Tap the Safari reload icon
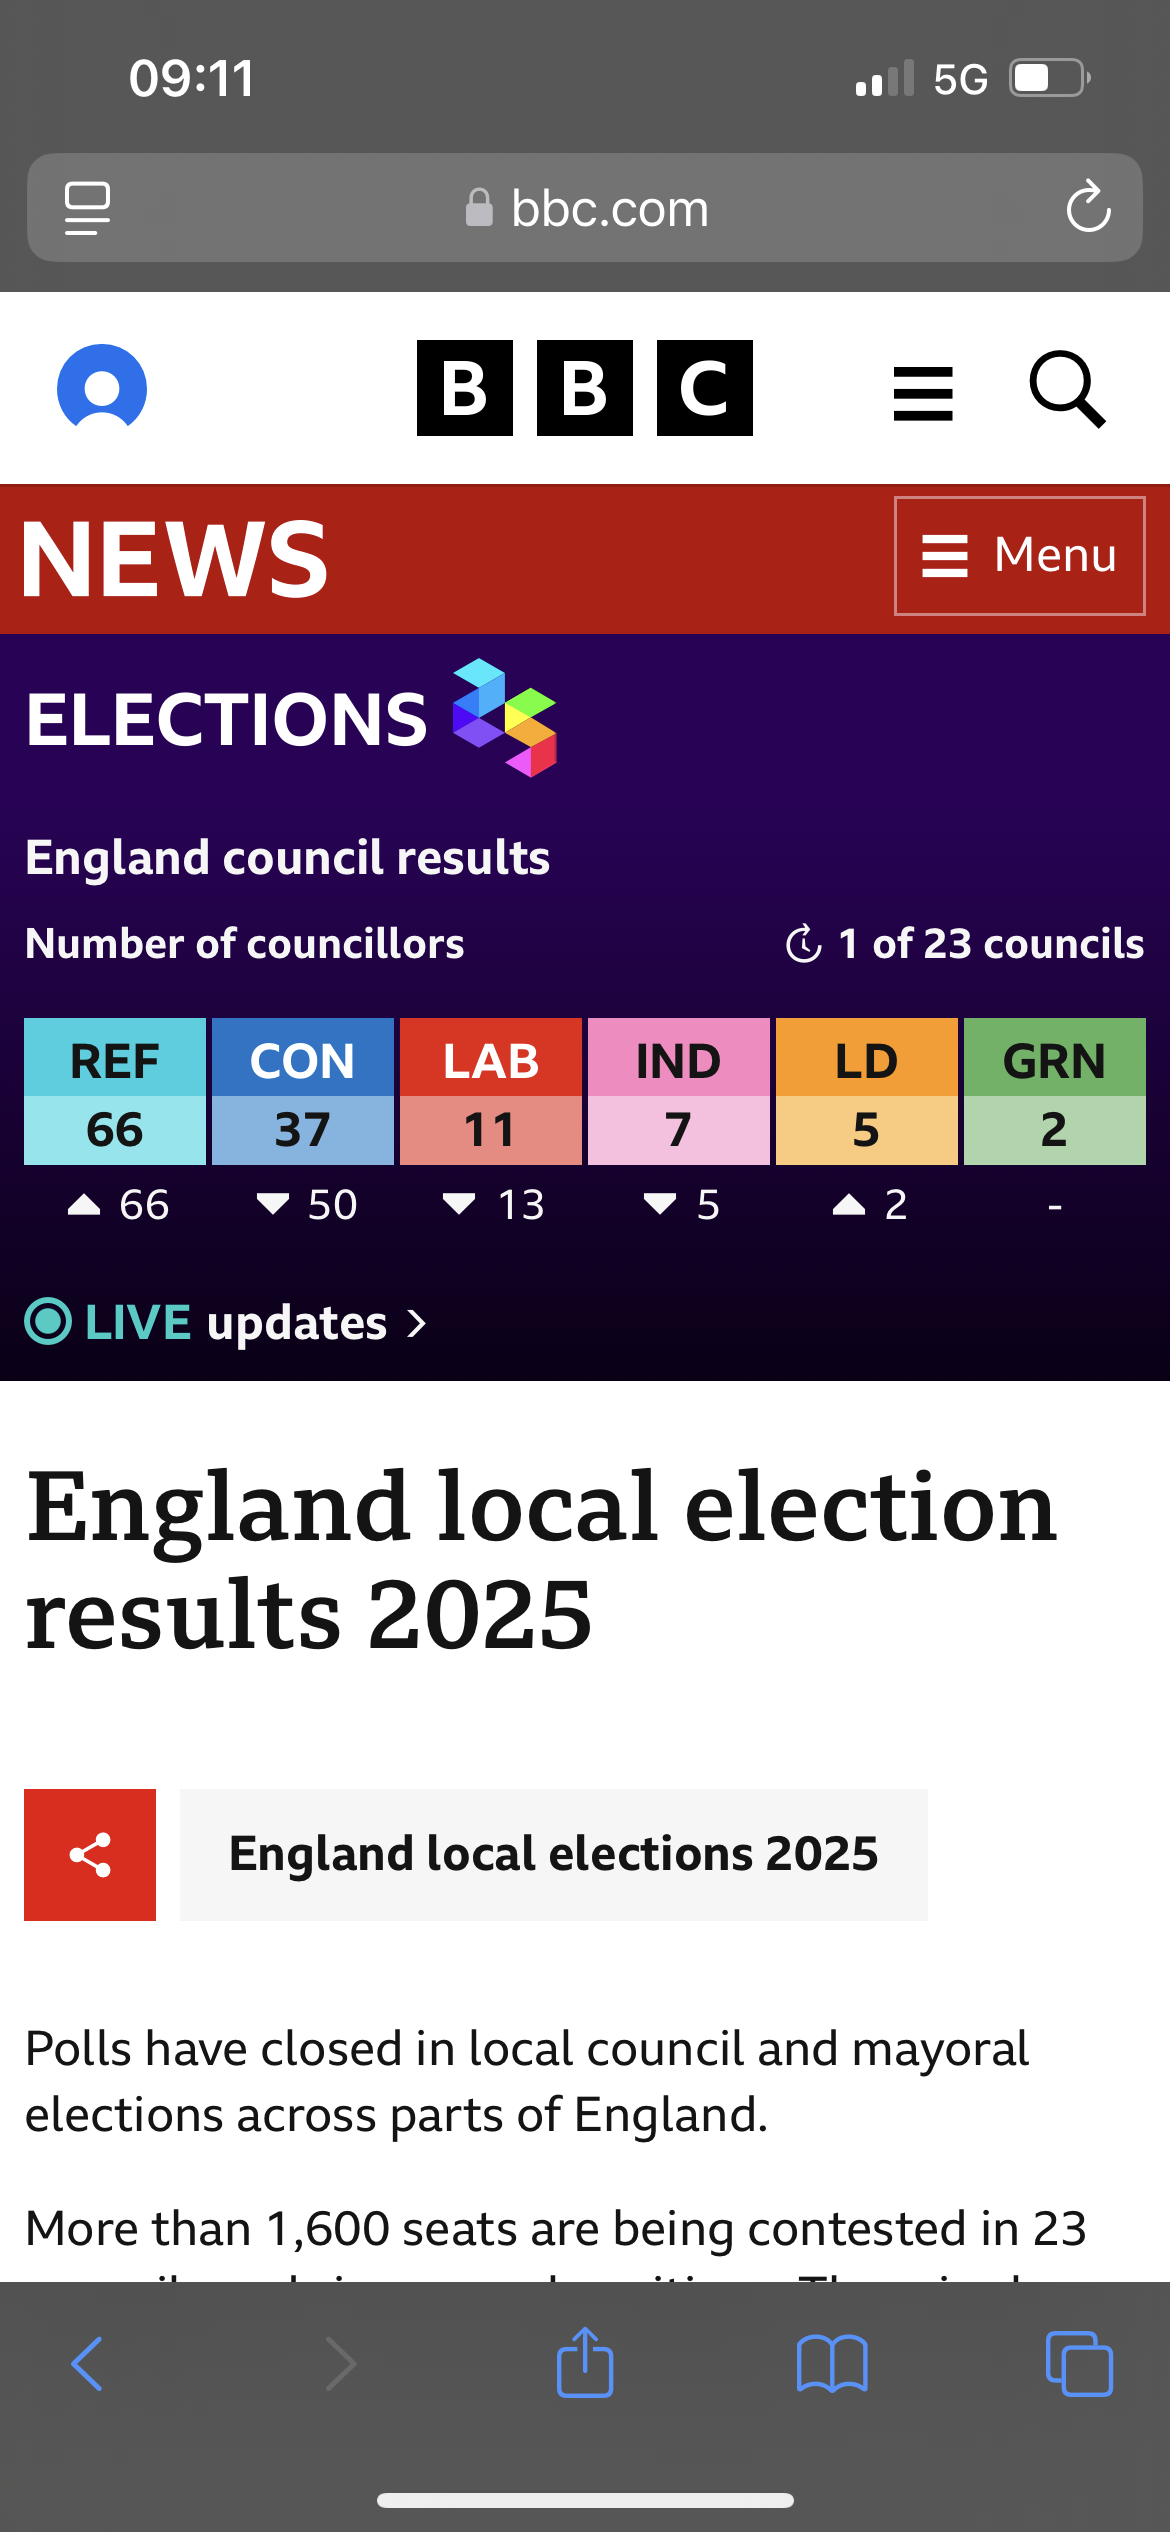Screen dimensions: 1170x2532 coord(1088,207)
